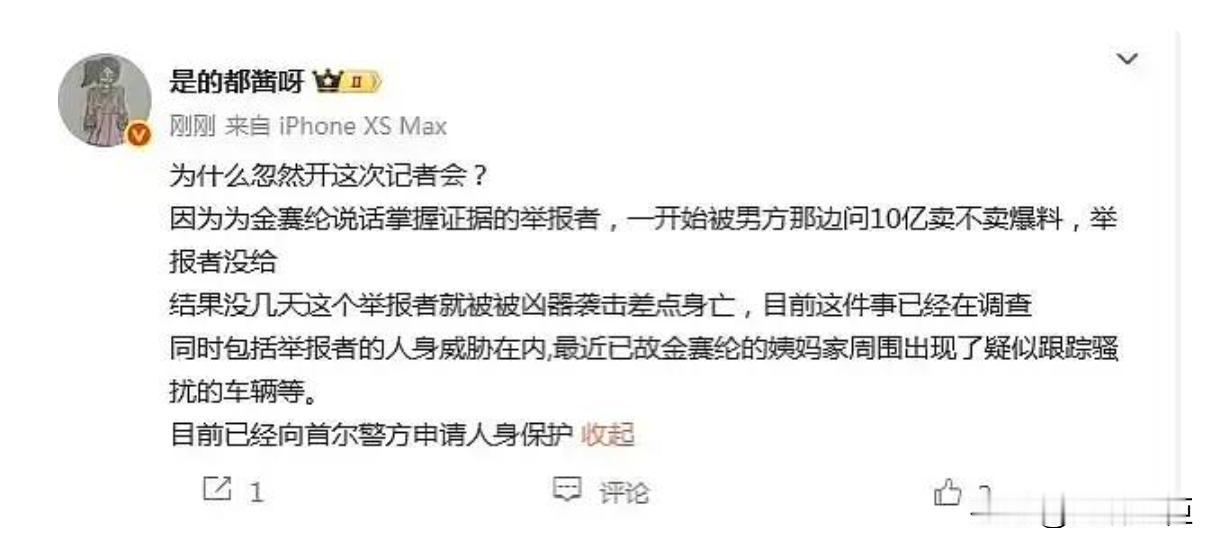This screenshot has height=542, width=1209.
Task: Click the comment speech bubble icon
Action: pos(568,490)
